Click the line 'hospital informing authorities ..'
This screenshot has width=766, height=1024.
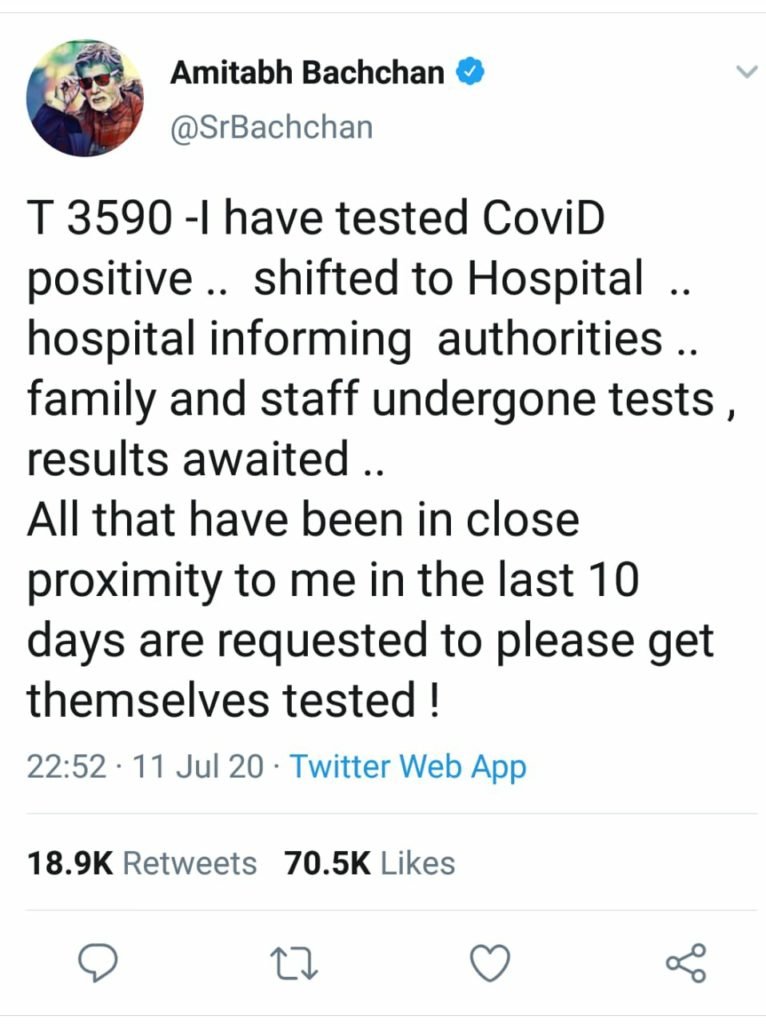(360, 340)
